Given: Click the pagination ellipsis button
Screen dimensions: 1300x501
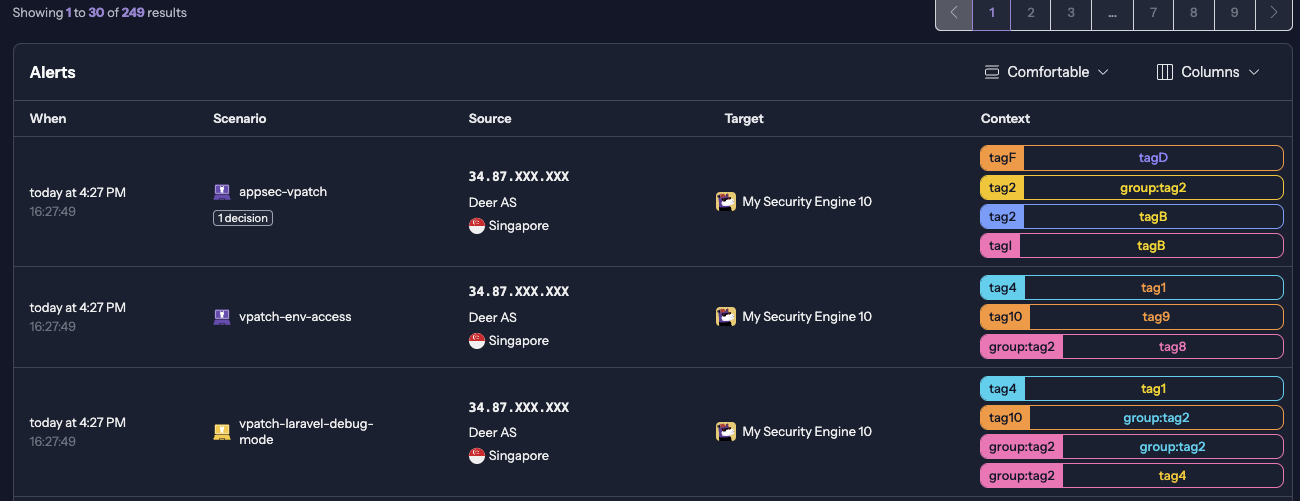Looking at the screenshot, I should tap(1112, 13).
